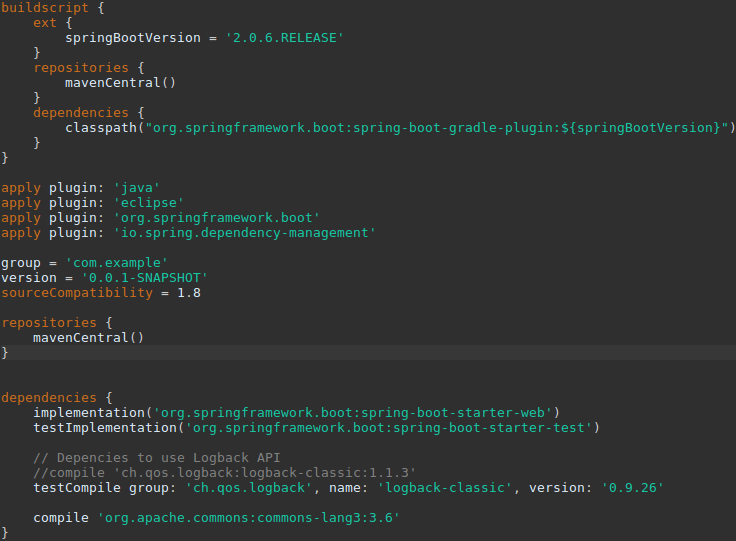The image size is (736, 541).
Task: Click the 'io.spring.dependency-management' plugin string
Action: (x=245, y=233)
